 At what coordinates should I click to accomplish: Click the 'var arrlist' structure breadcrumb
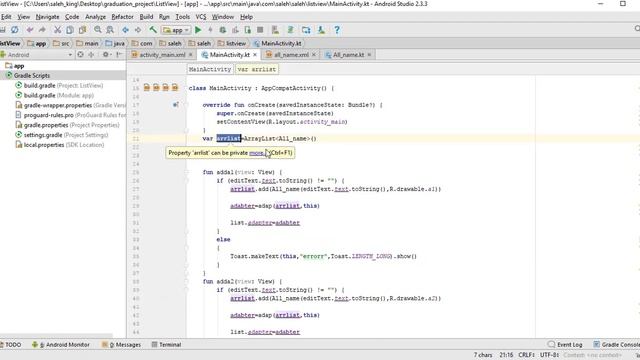(x=257, y=69)
